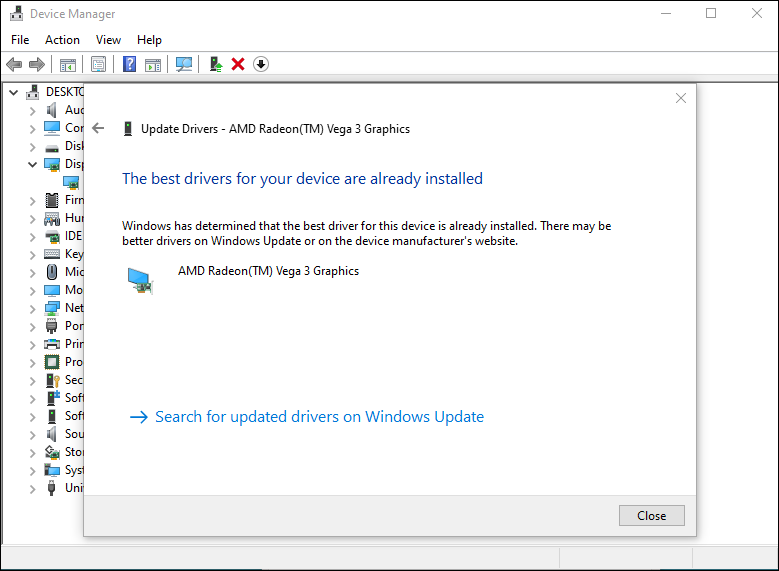This screenshot has width=779, height=571.
Task: Collapse the DESKTOP root tree node
Action: pos(14,92)
